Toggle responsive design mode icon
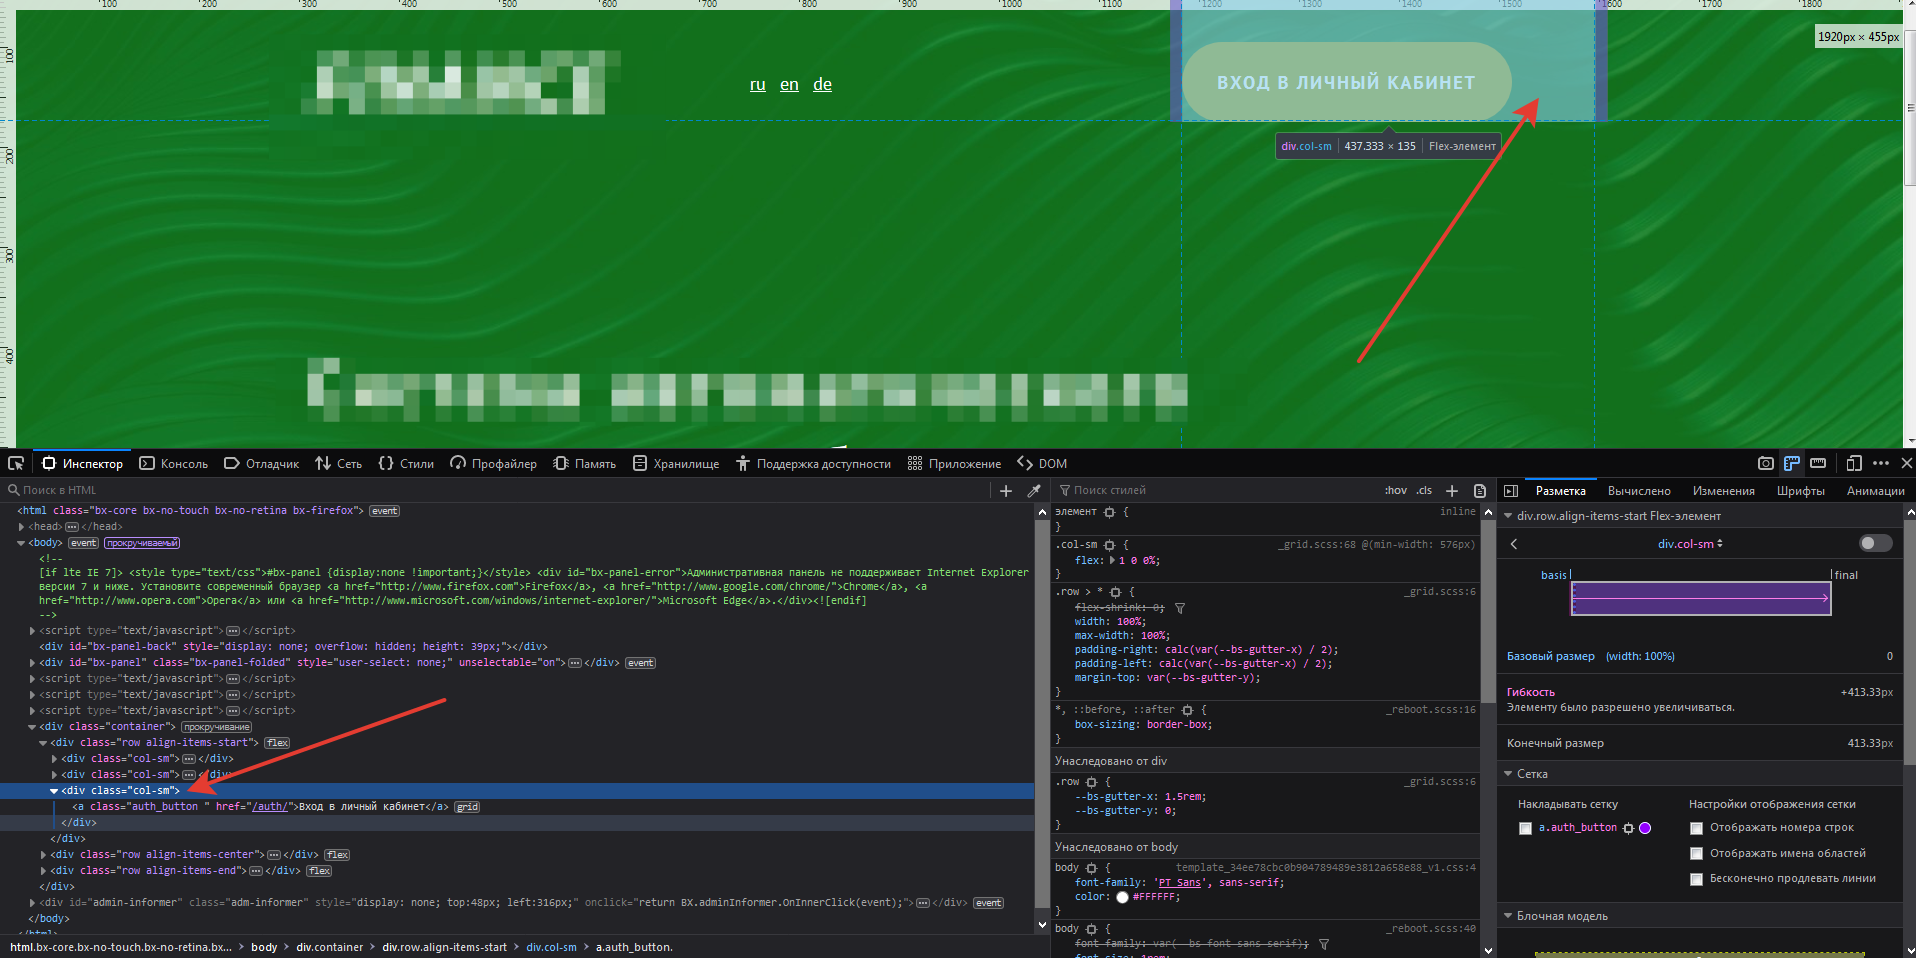1916x958 pixels. [x=1854, y=463]
